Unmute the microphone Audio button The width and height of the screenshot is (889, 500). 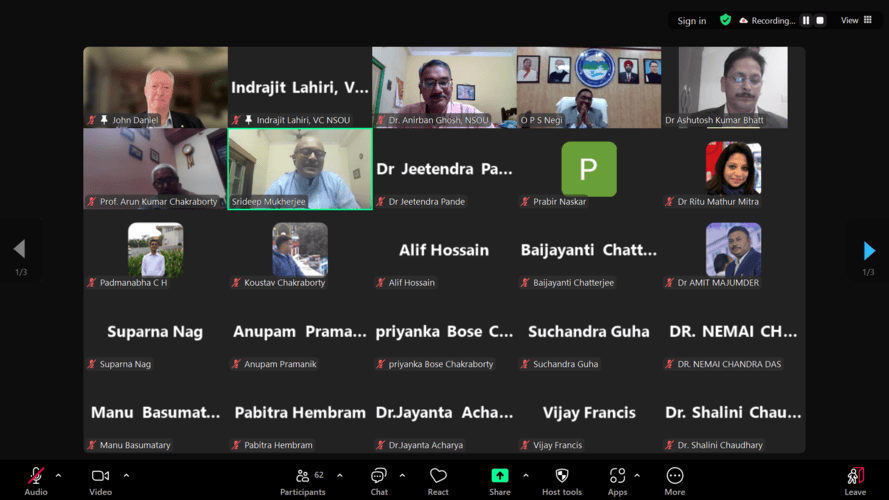[x=36, y=476]
